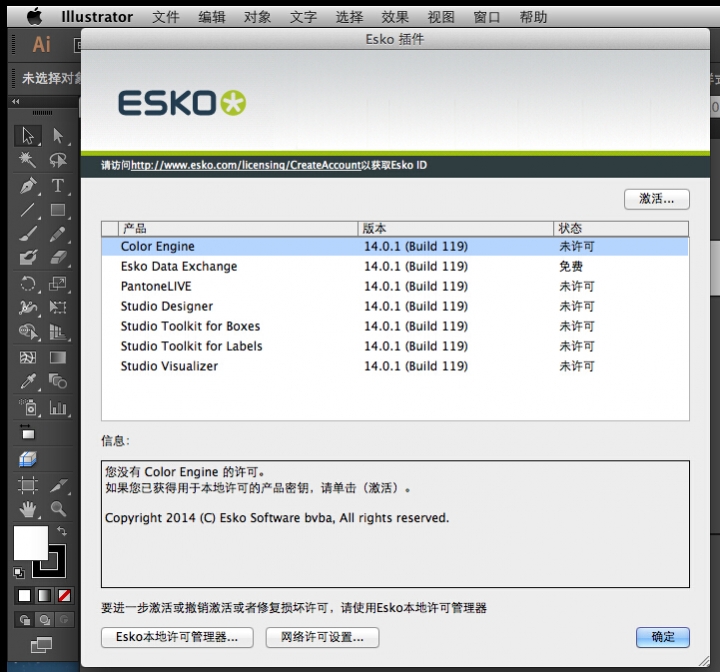The image size is (720, 672).
Task: Select the Zoom magnifier tool
Action: (58, 509)
